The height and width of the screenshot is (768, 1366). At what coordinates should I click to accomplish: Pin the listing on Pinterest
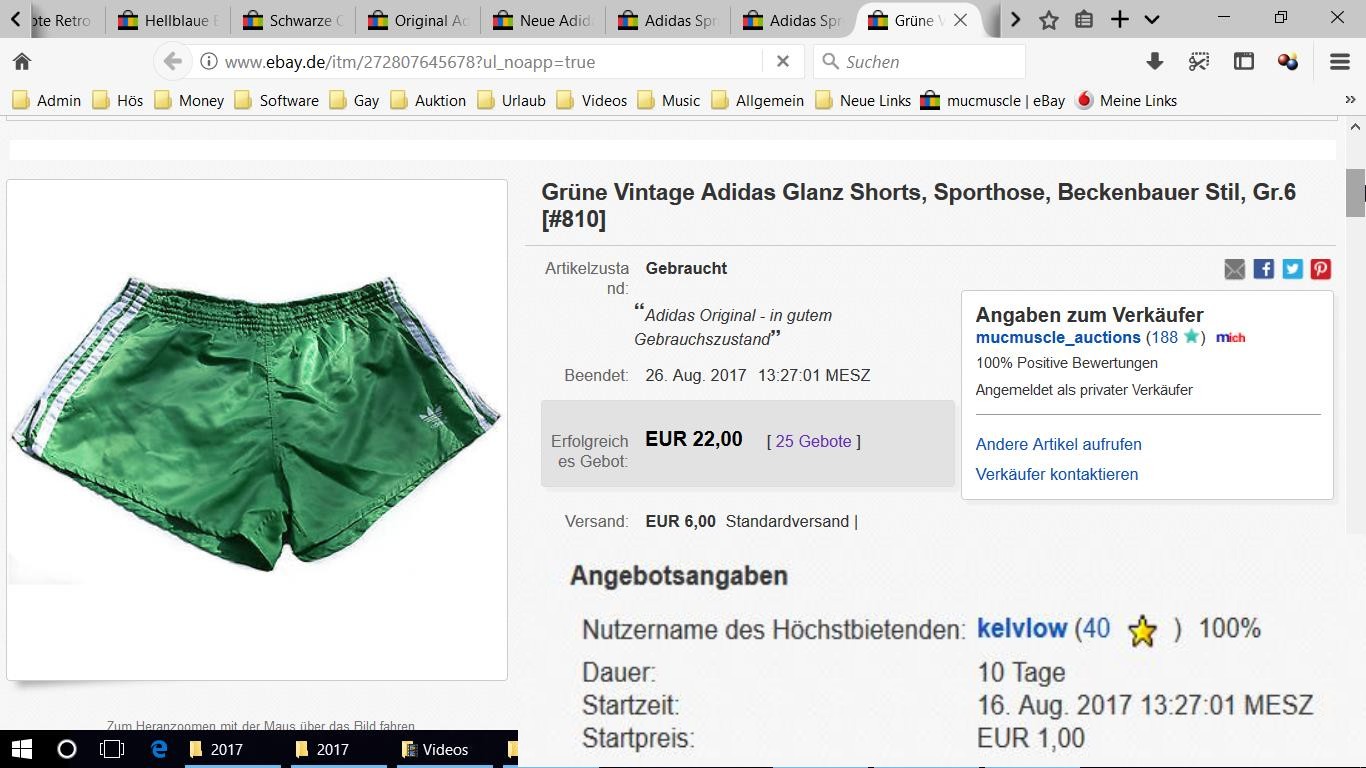coord(1321,269)
